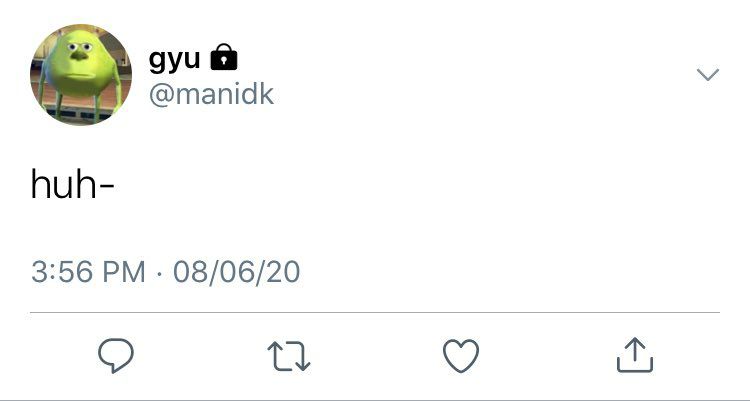Visit the @manidk handle link

211,94
